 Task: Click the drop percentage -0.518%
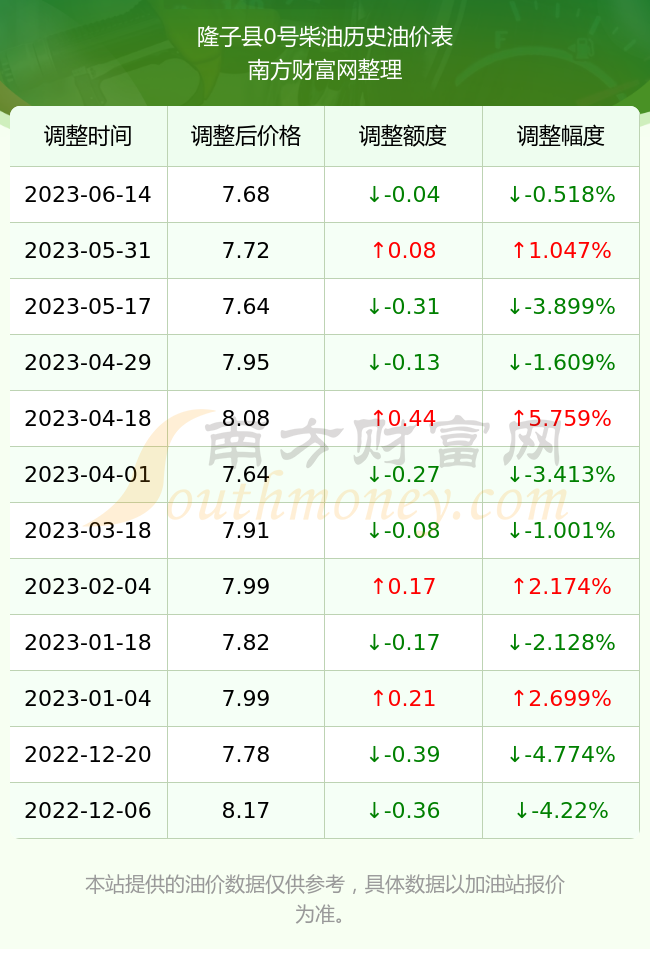[x=561, y=194]
